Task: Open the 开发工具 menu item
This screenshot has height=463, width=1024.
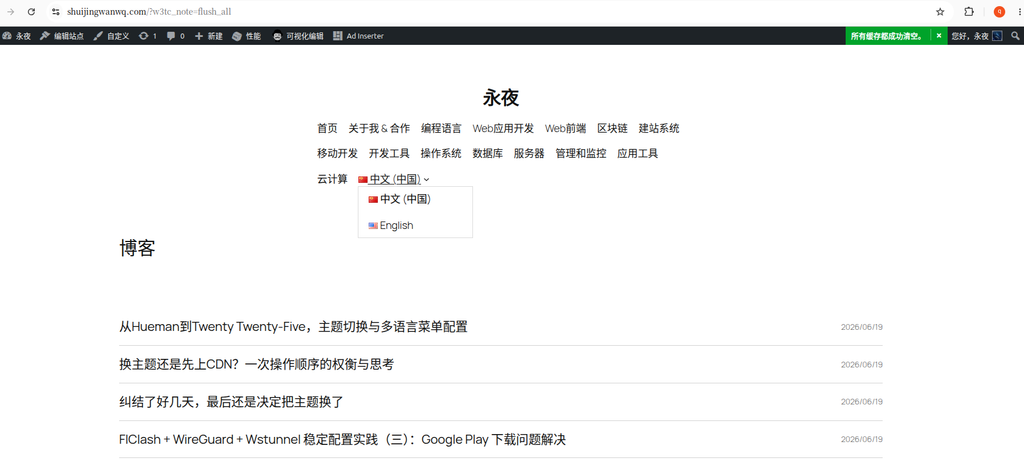Action: (x=389, y=153)
